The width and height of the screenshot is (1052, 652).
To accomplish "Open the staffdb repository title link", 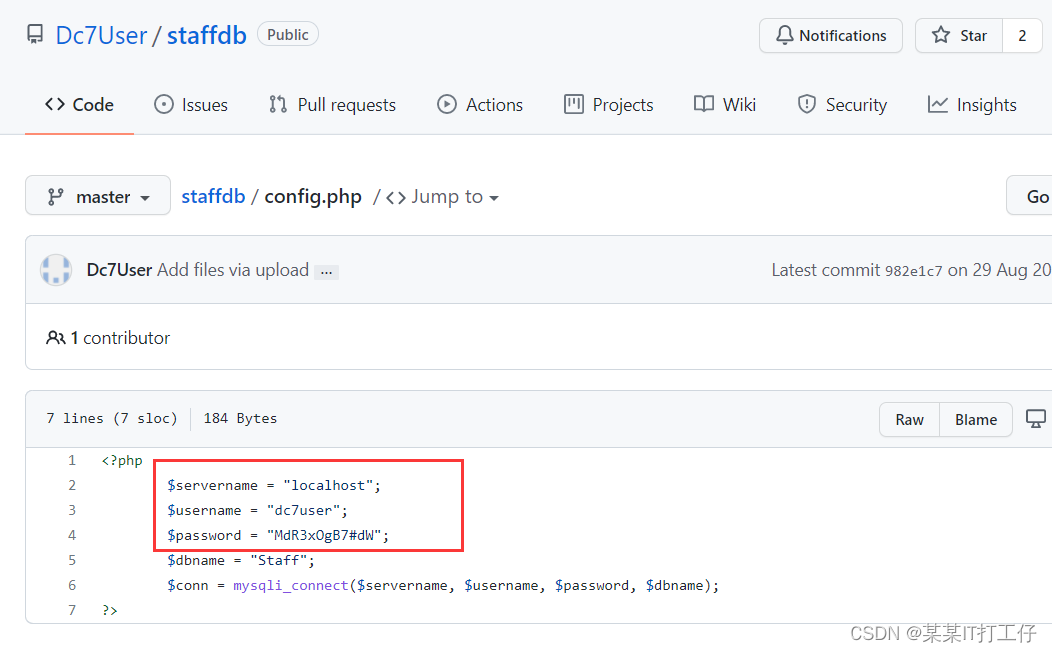I will (x=207, y=35).
